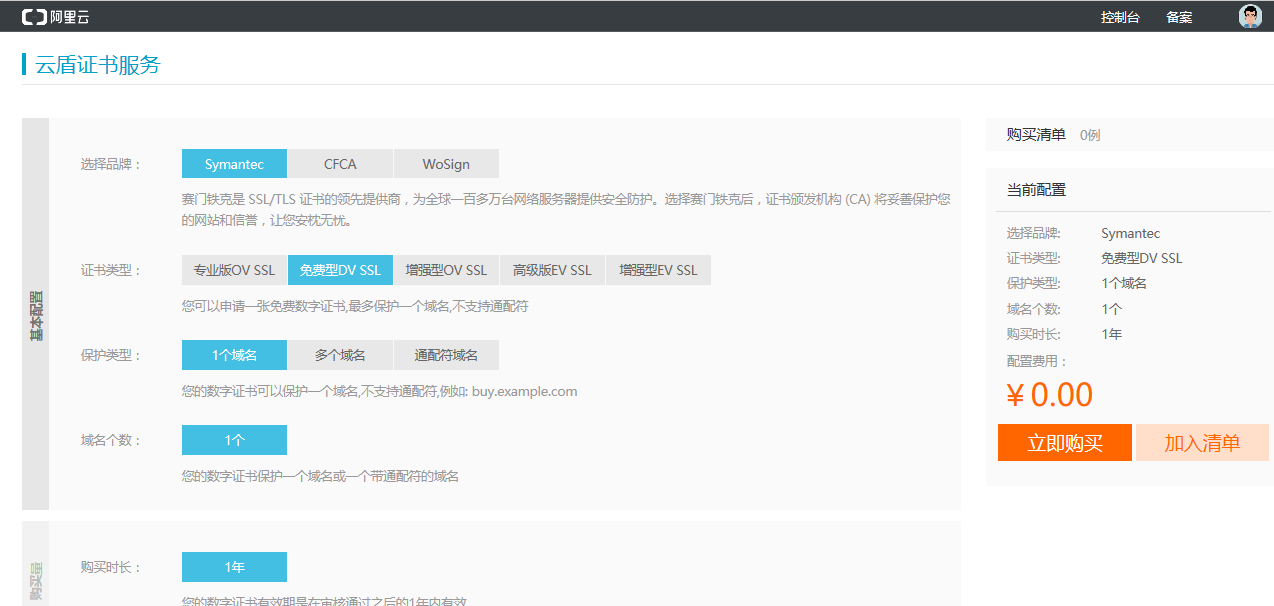The width and height of the screenshot is (1274, 606).
Task: Select WoSign as the brand
Action: tap(446, 164)
